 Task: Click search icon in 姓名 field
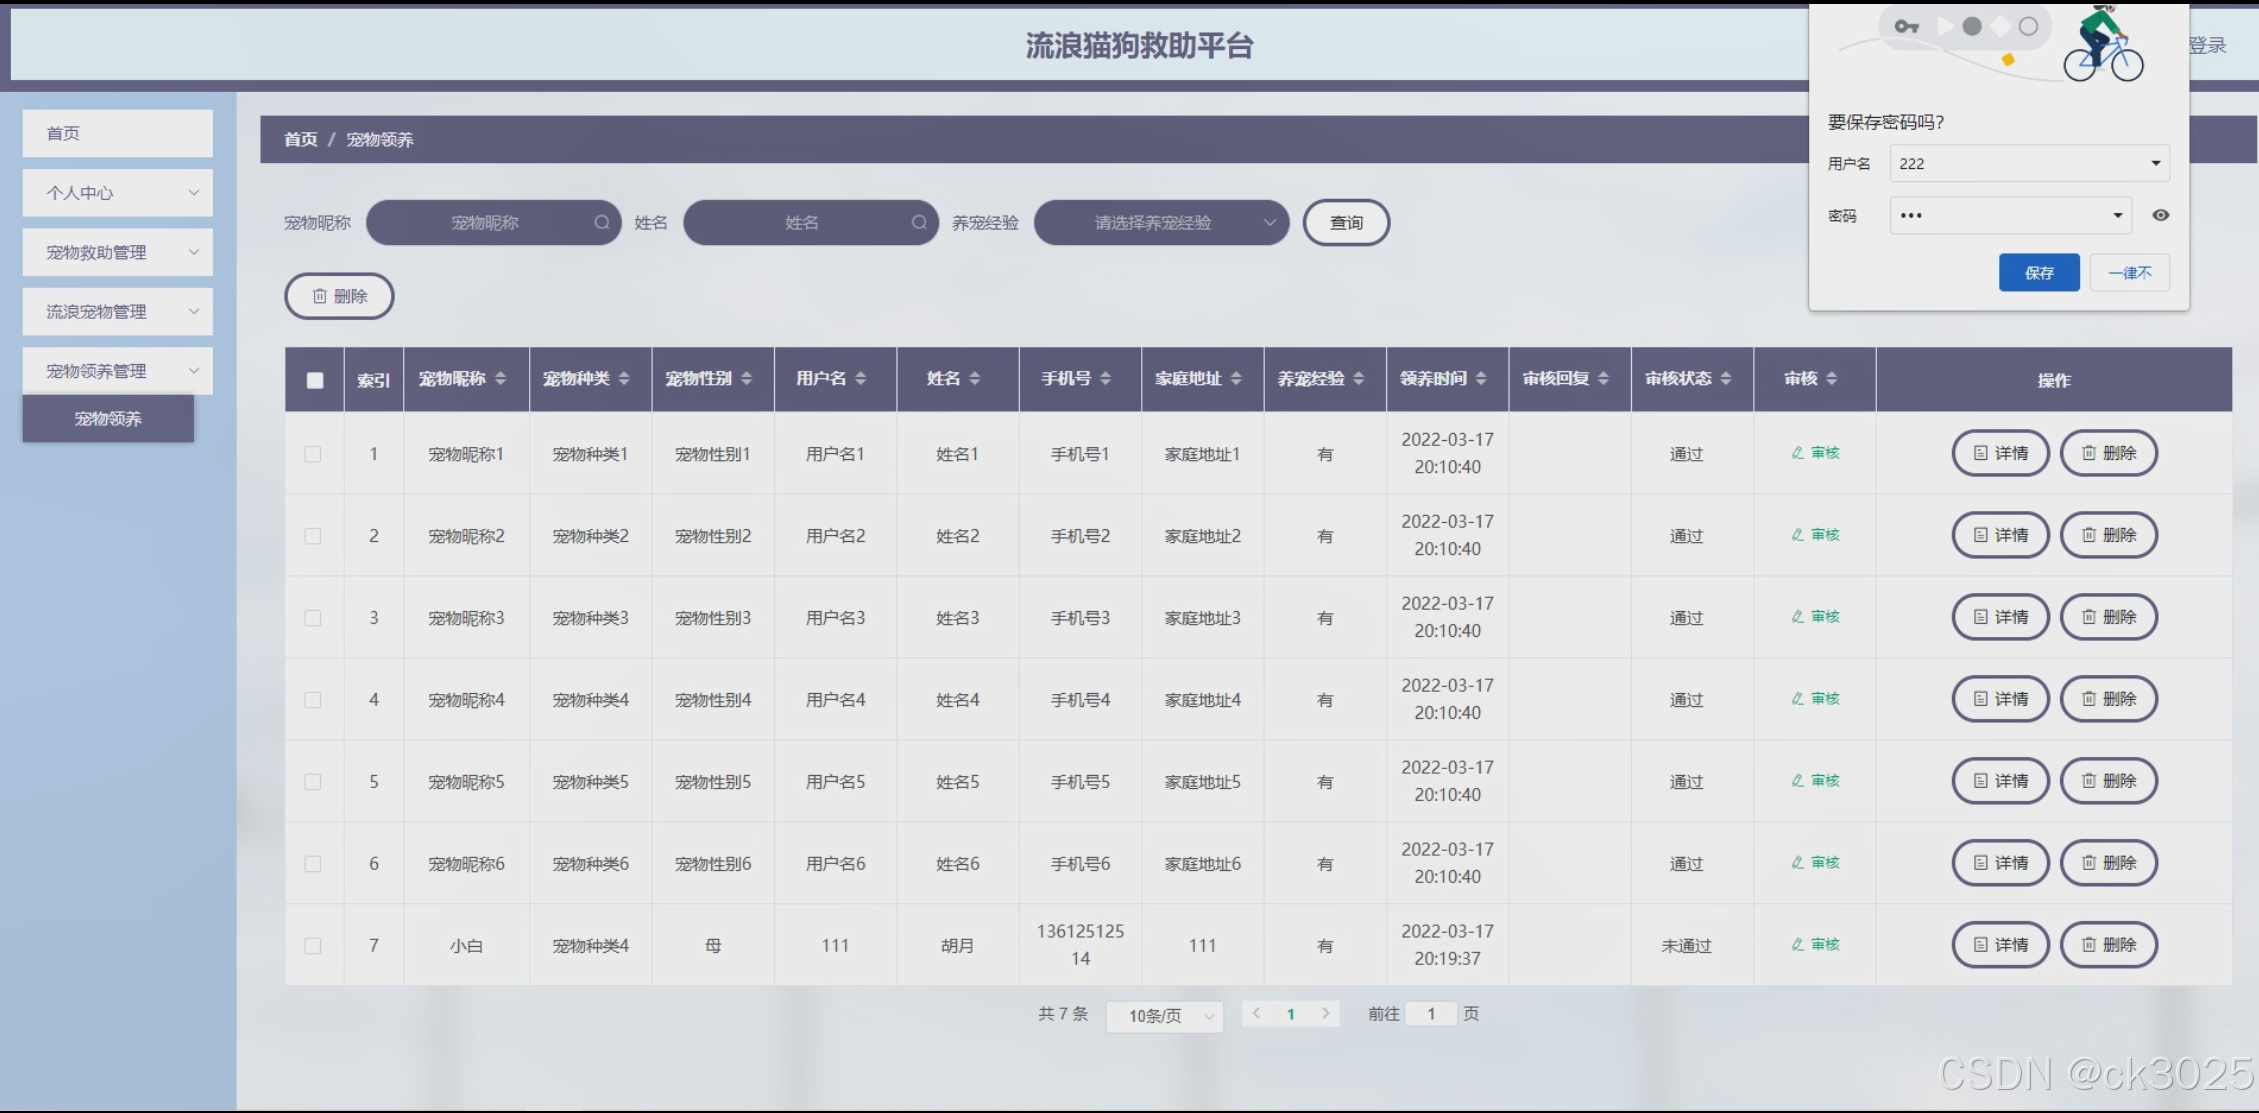pos(918,222)
